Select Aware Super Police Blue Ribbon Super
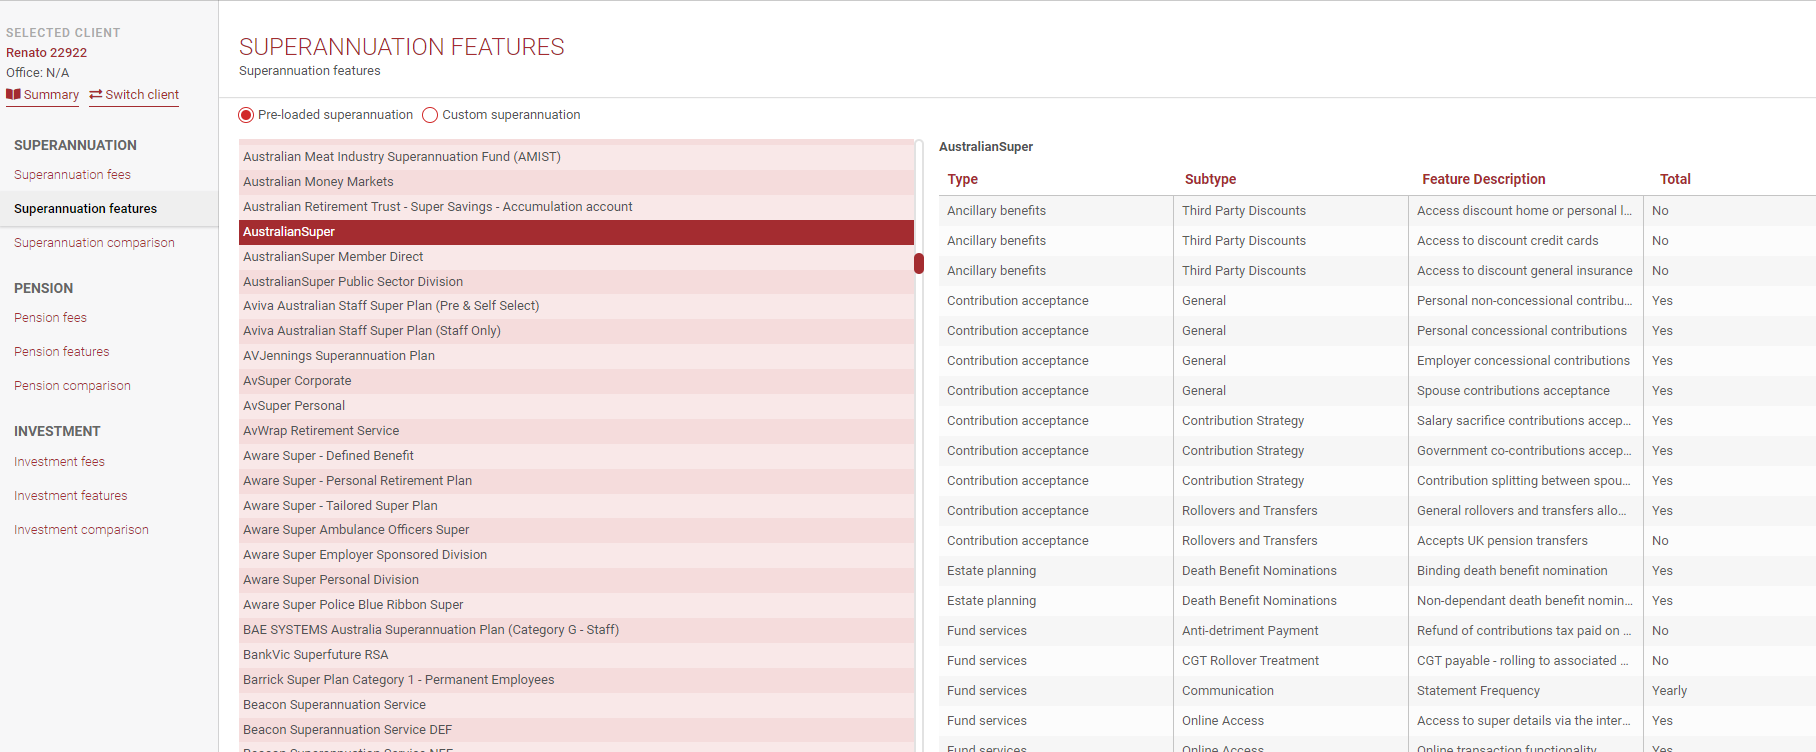Viewport: 1816px width, 752px height. pos(576,605)
